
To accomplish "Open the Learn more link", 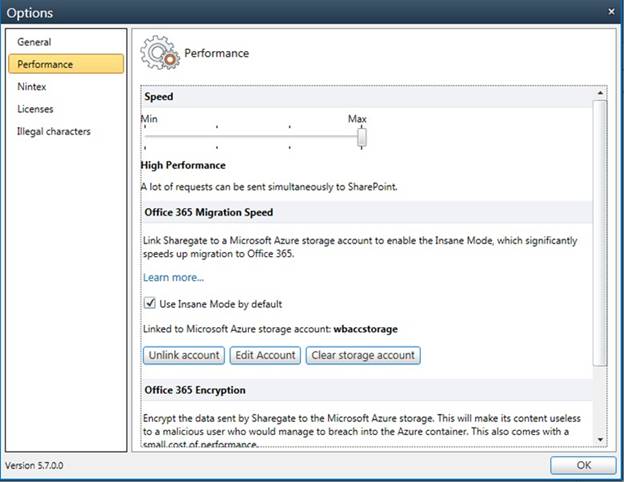I will pyautogui.click(x=173, y=277).
